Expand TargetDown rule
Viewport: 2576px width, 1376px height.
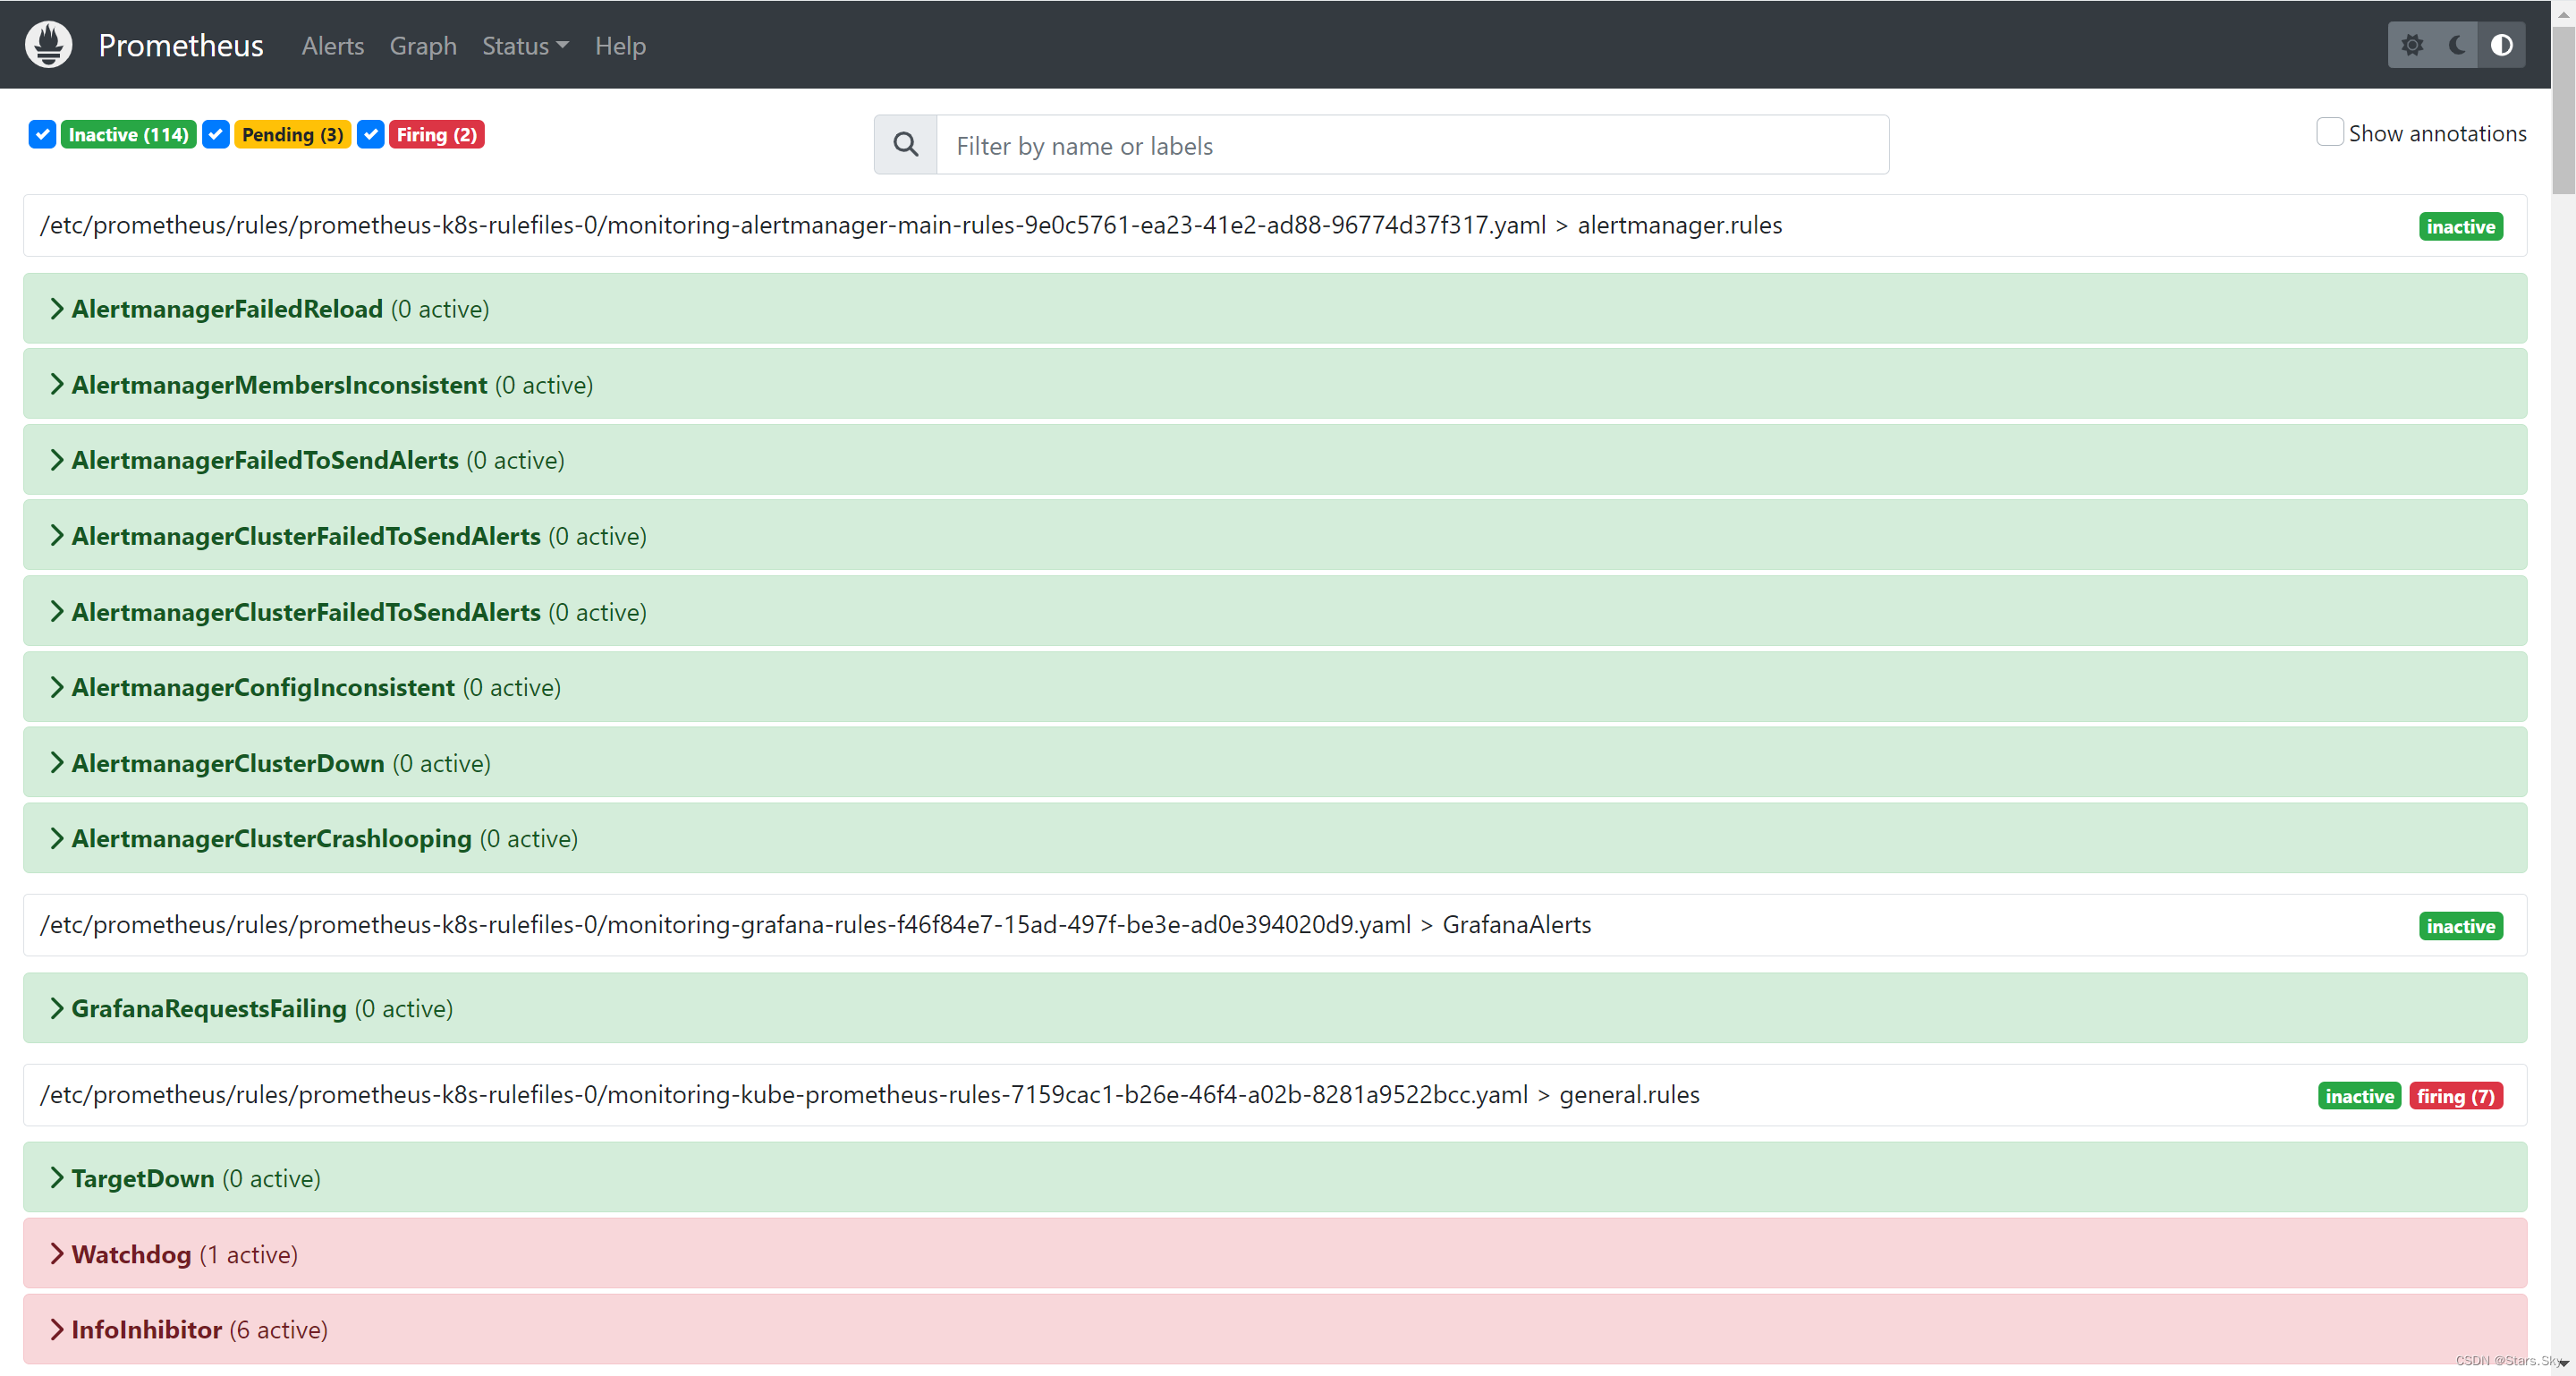pos(1275,1178)
